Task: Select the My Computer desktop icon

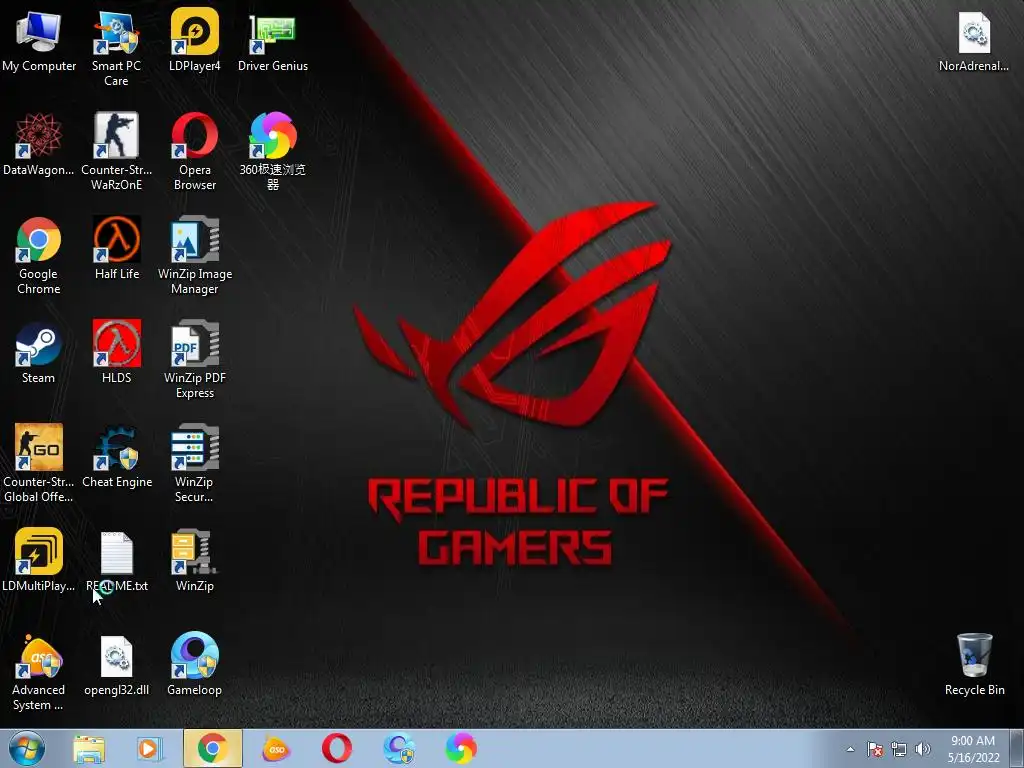Action: pyautogui.click(x=39, y=40)
